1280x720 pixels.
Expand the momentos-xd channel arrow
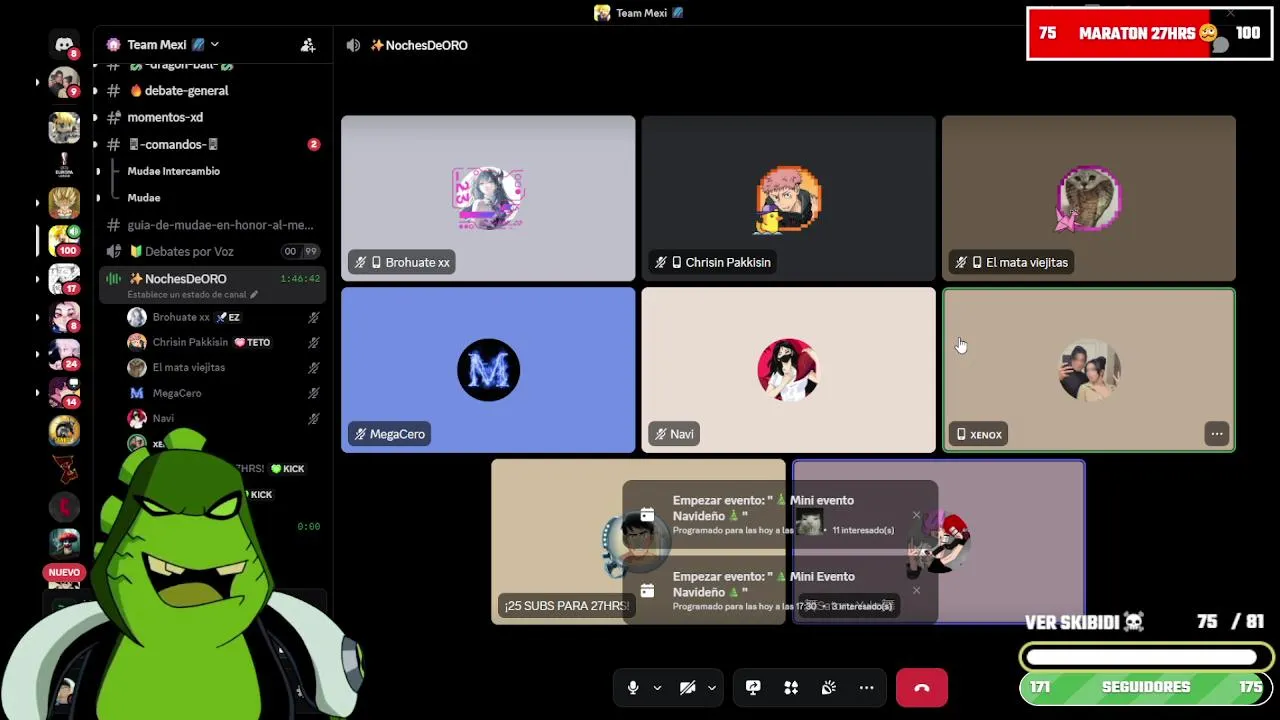point(95,117)
